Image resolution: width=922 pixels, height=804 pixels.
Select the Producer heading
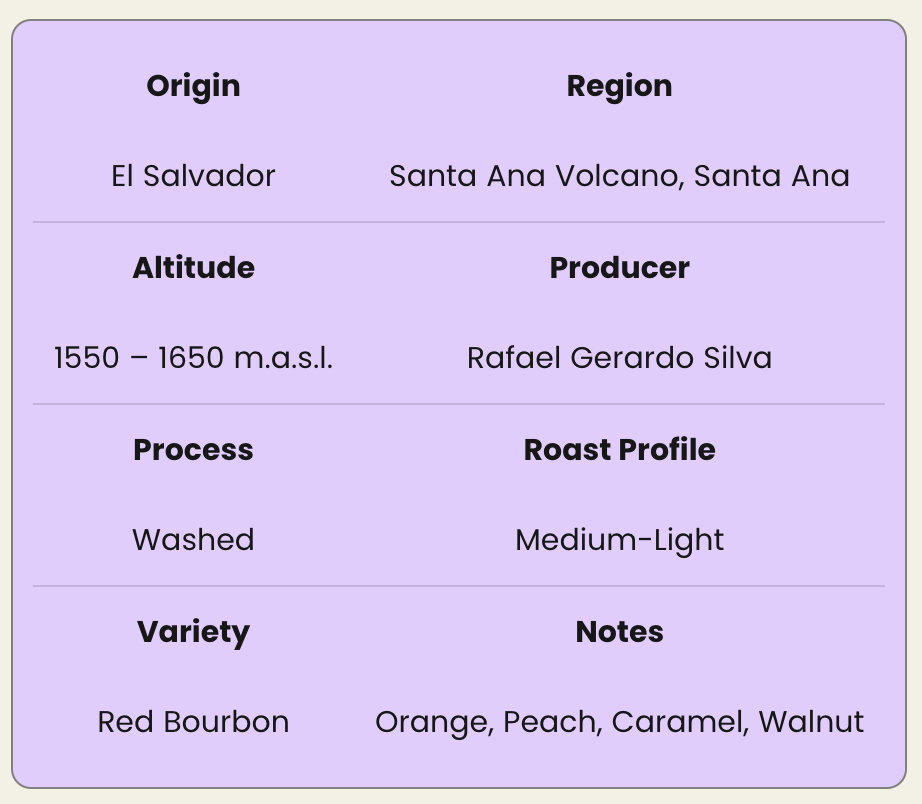click(619, 268)
